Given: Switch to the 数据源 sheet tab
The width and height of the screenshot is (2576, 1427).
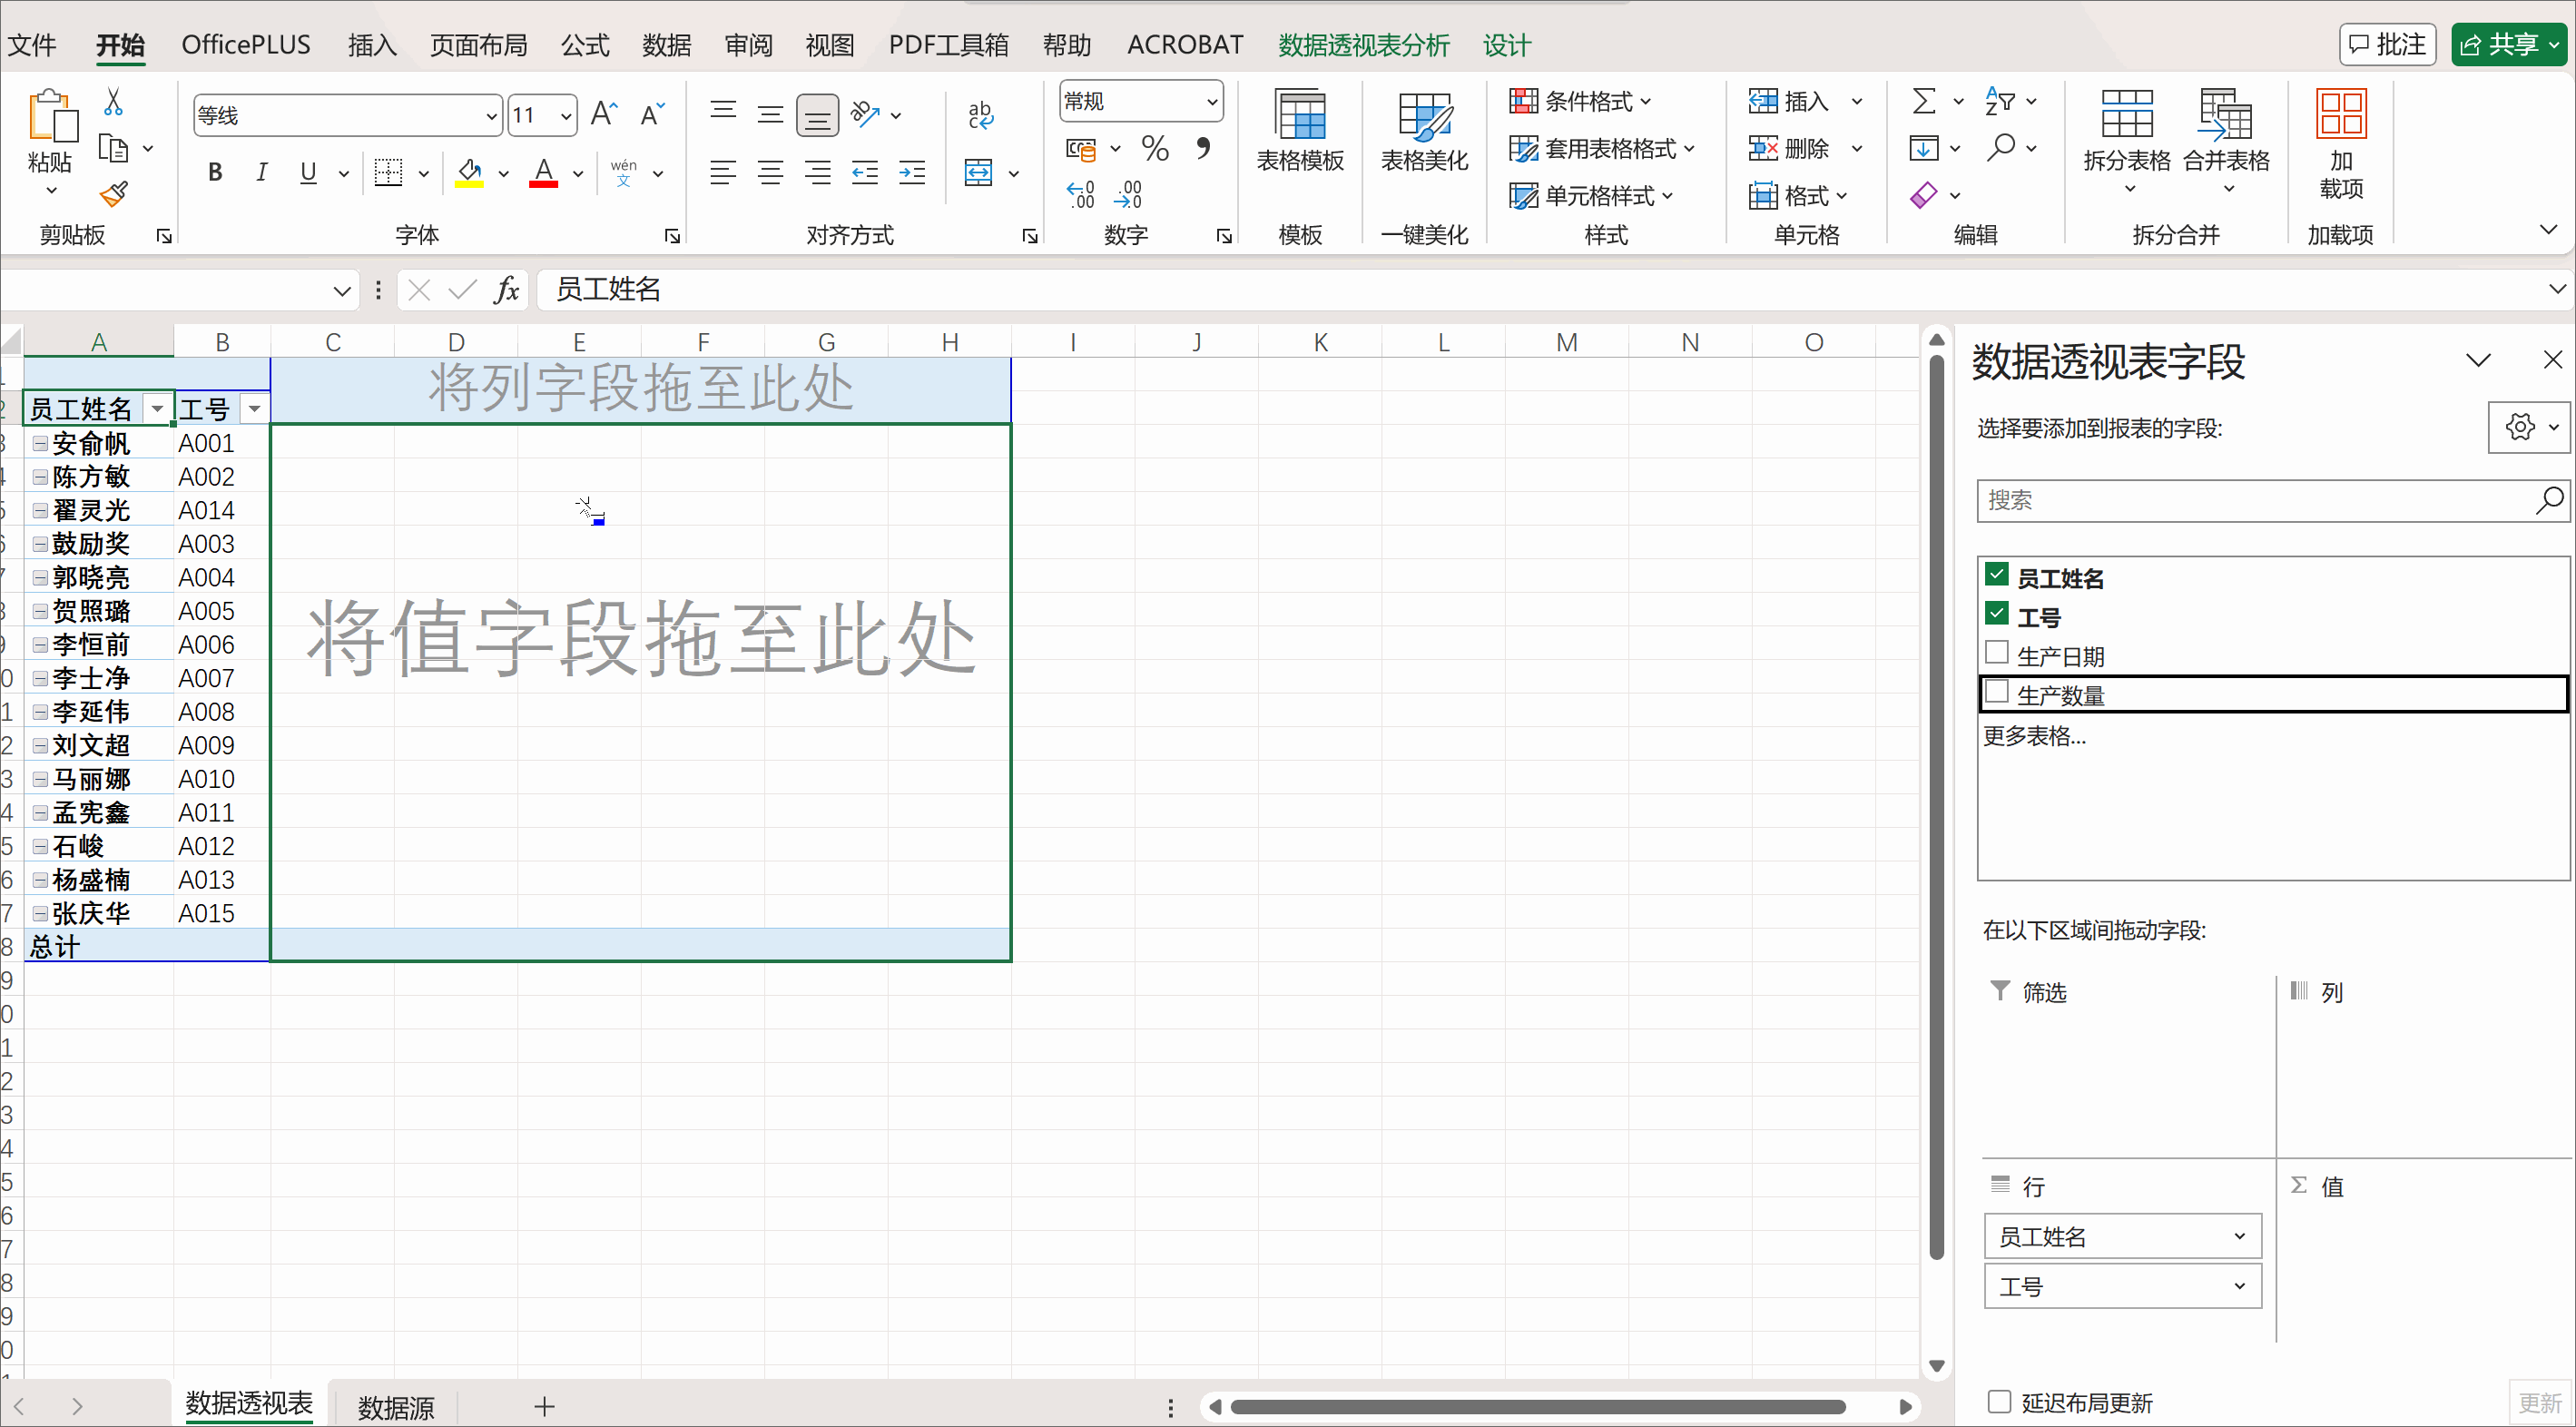Looking at the screenshot, I should 396,1407.
